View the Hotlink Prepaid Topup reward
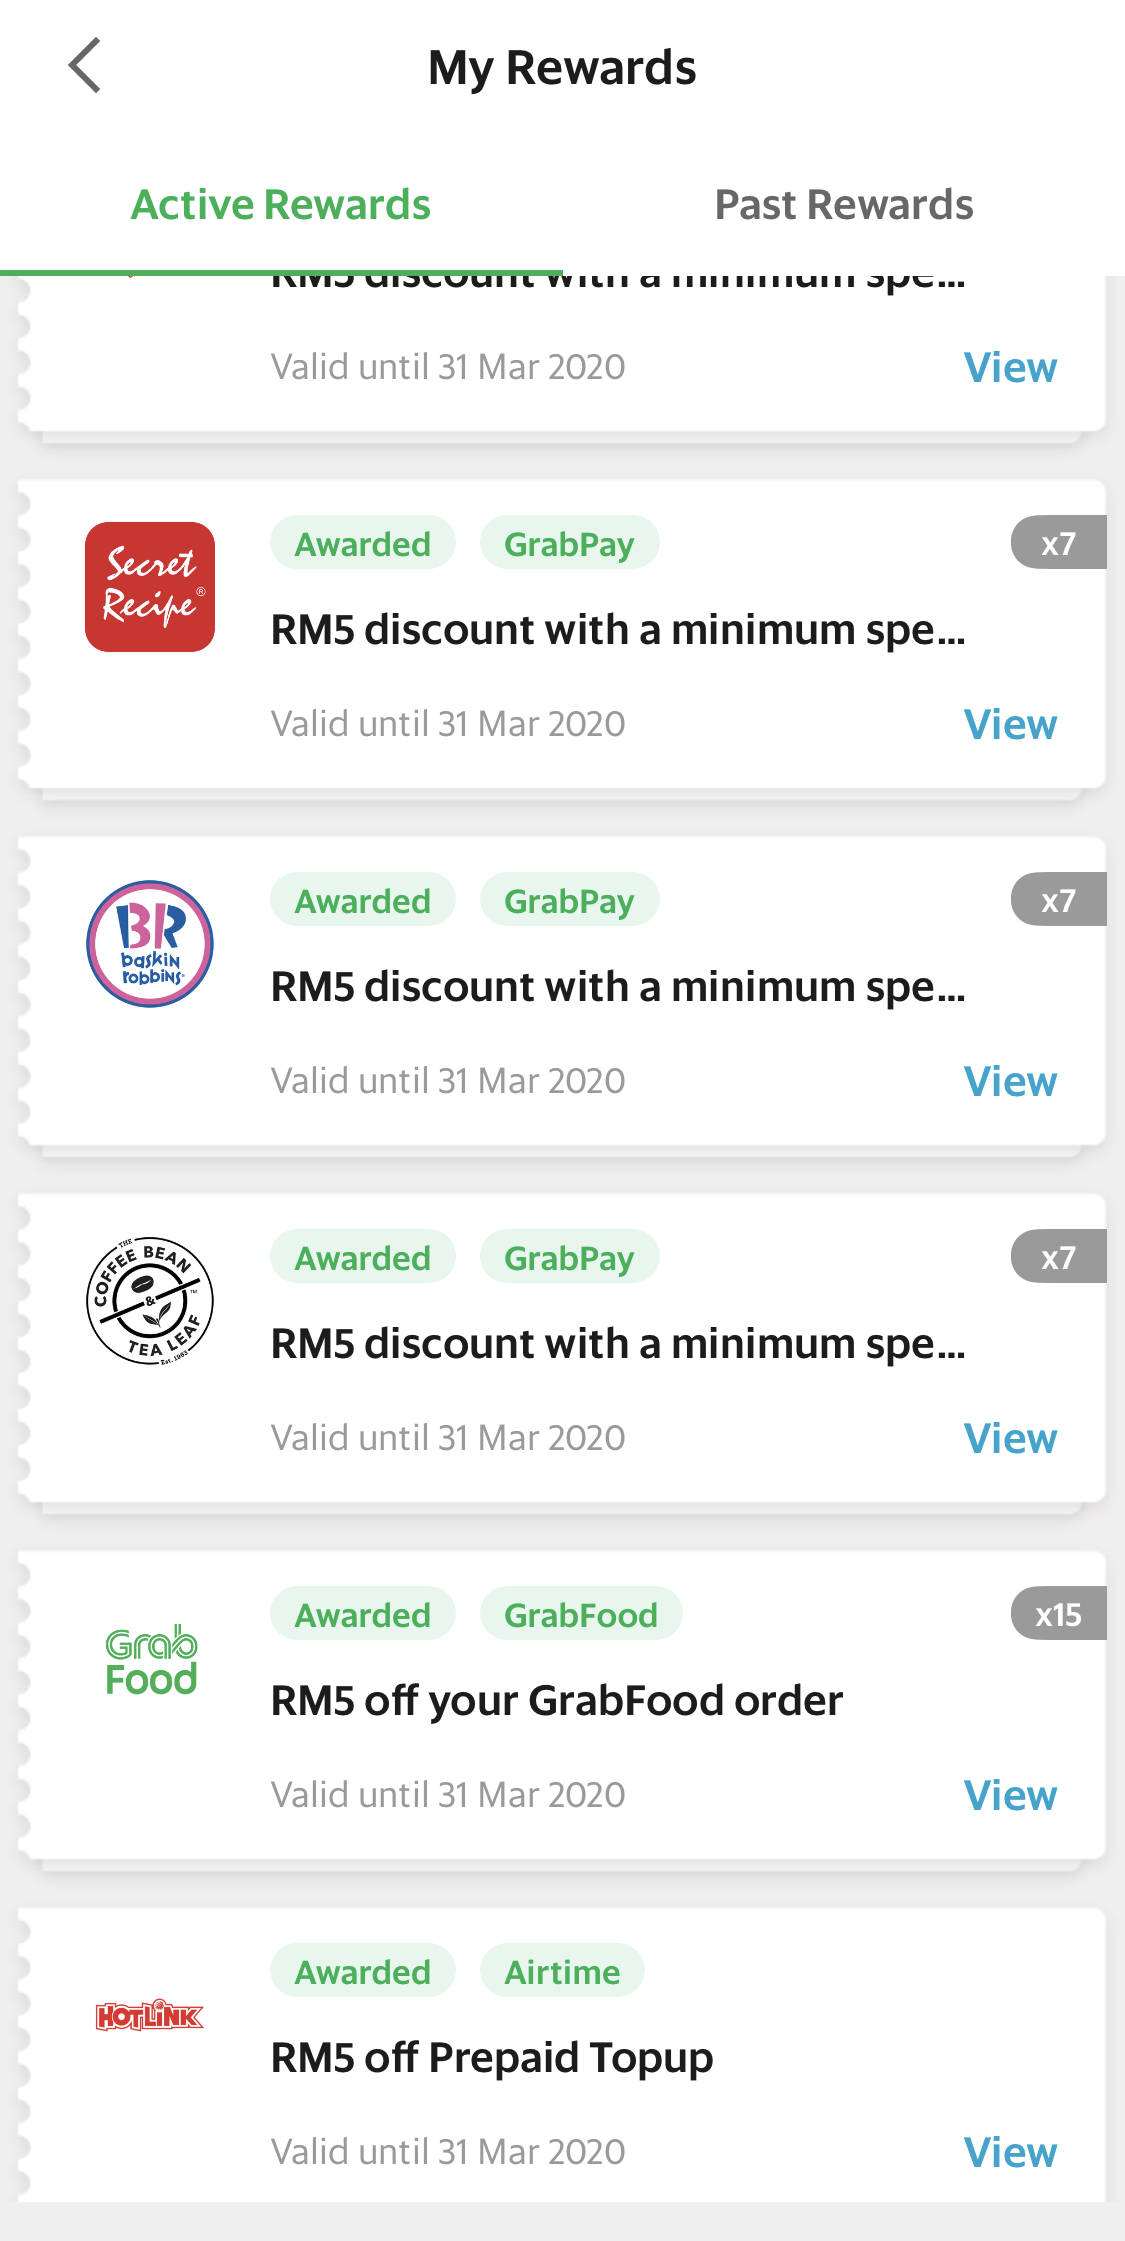The height and width of the screenshot is (2241, 1125). click(1010, 2153)
